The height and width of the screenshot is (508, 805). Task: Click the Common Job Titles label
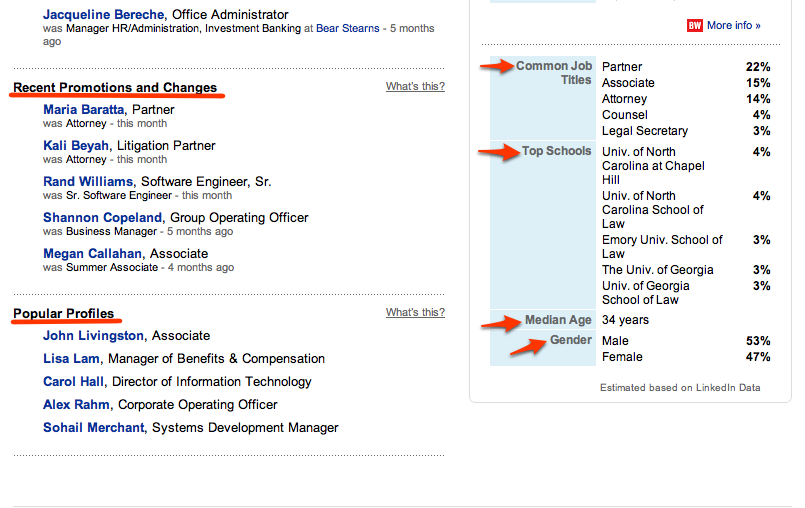(554, 73)
